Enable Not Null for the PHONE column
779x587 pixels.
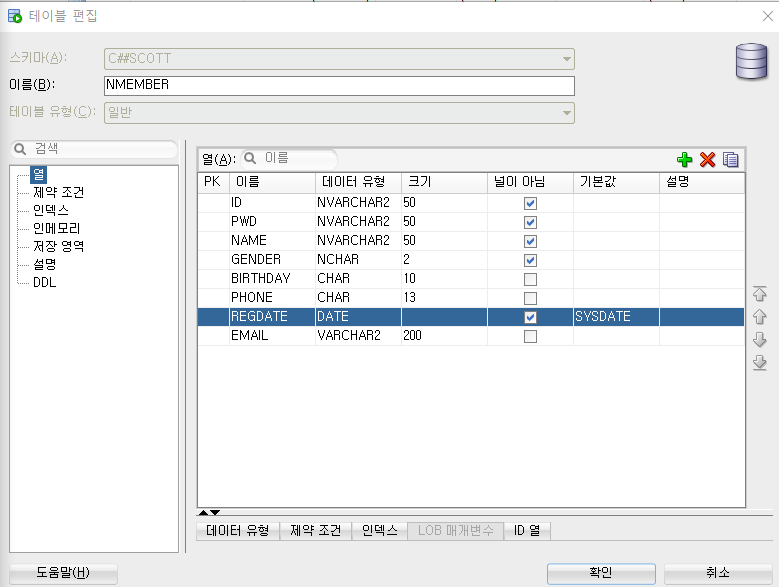[x=530, y=298]
